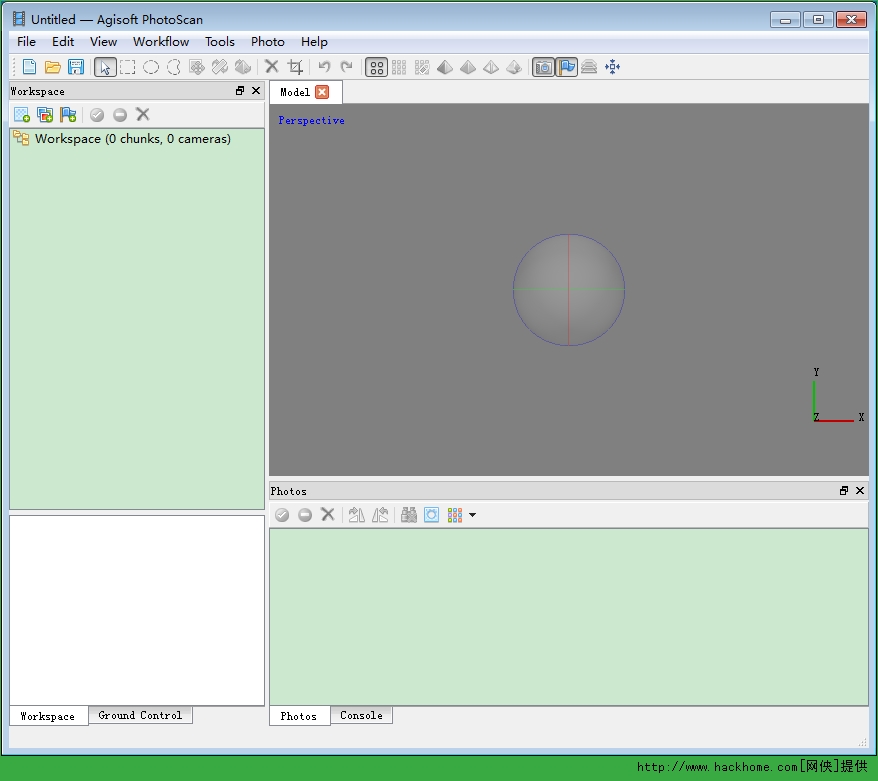Close the Photos panel
Screen dimensions: 878x781
(860, 490)
